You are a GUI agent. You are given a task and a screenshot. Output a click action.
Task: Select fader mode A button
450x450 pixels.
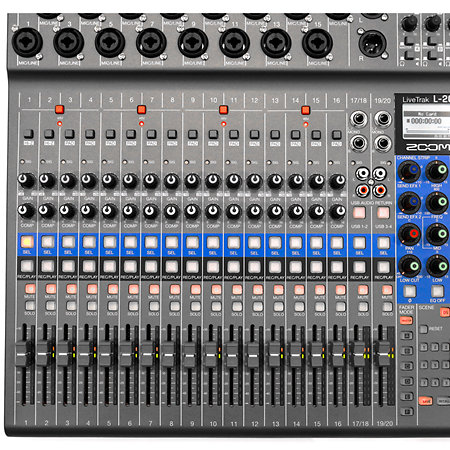(x=407, y=335)
